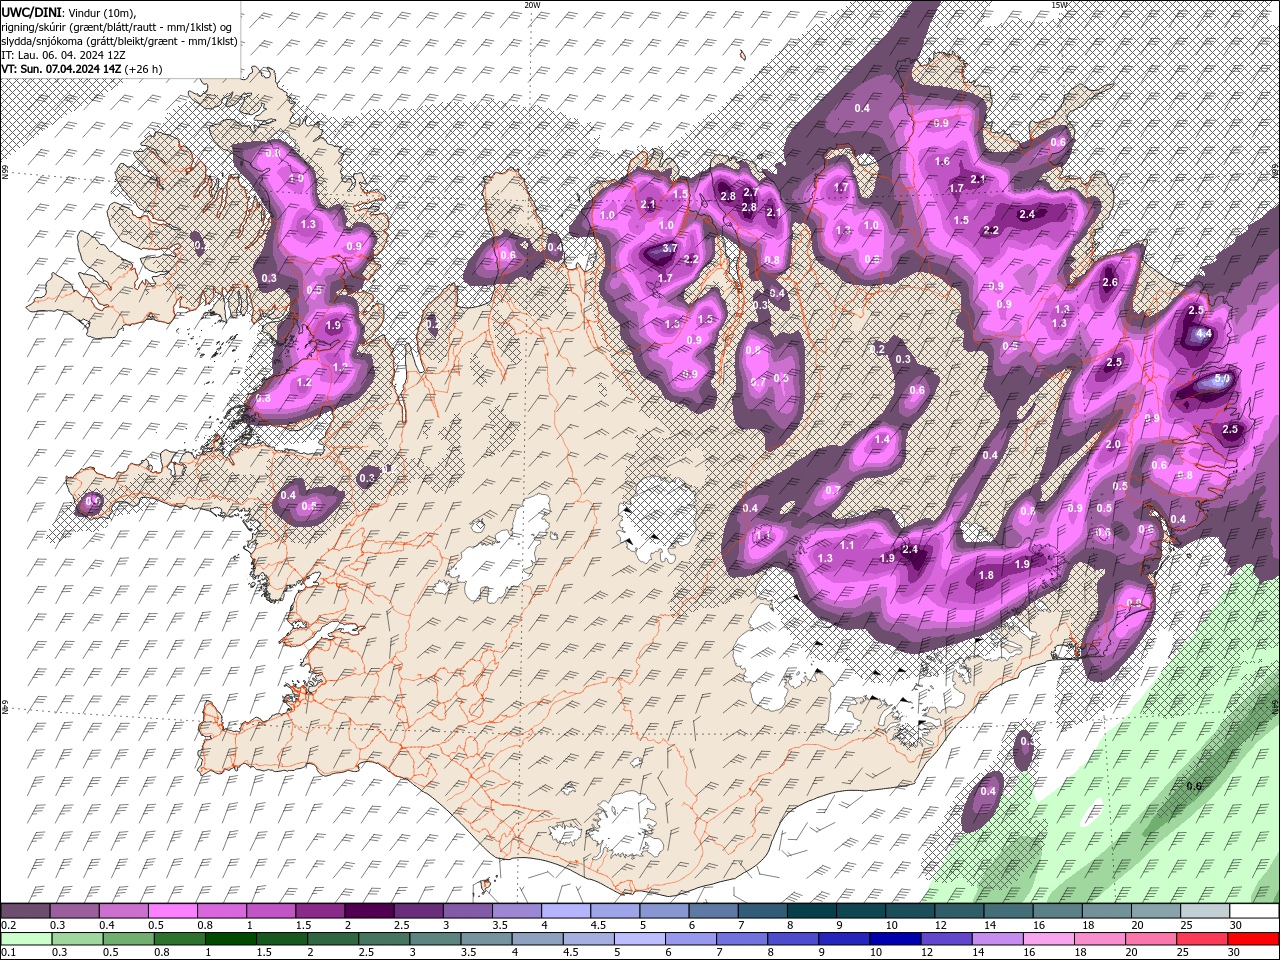The height and width of the screenshot is (960, 1280).
Task: Click the 'UWC/DINI: Vindur (10m)' title text
Action: pyautogui.click(x=69, y=12)
